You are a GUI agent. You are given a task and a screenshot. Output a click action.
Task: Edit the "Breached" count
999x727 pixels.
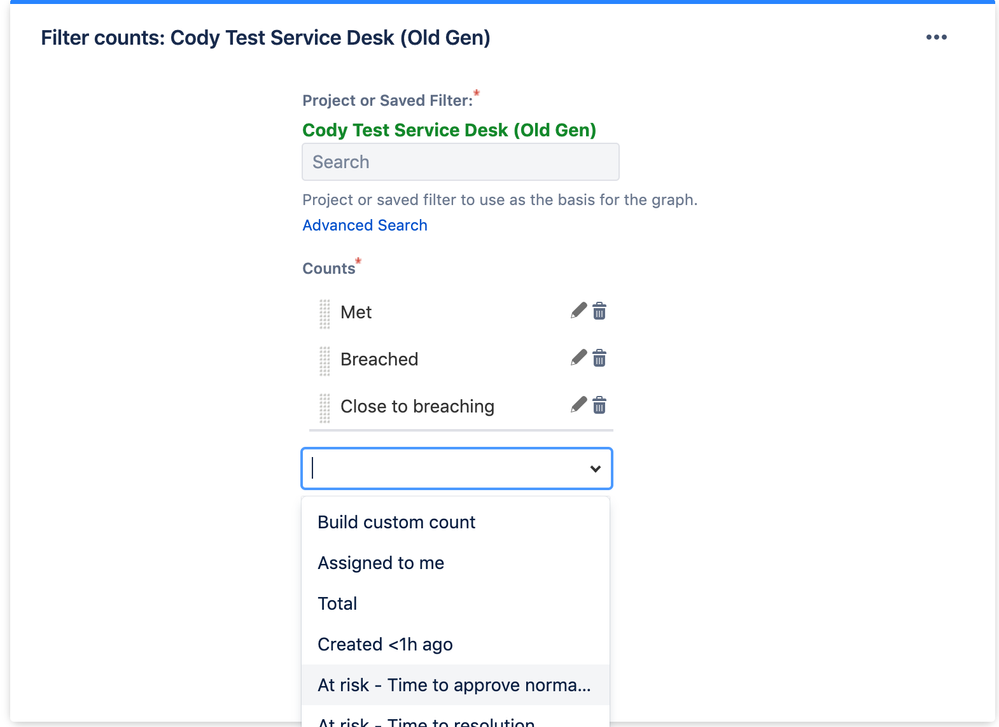coord(577,357)
